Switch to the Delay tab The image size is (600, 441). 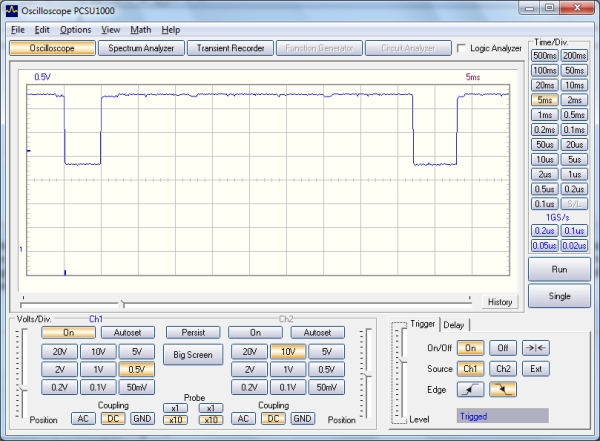[454, 324]
